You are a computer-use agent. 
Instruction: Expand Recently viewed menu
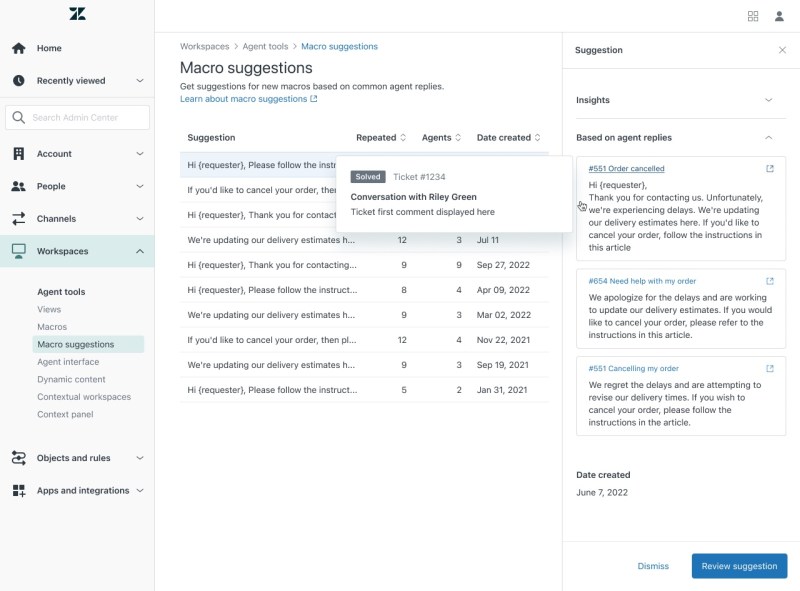point(139,81)
